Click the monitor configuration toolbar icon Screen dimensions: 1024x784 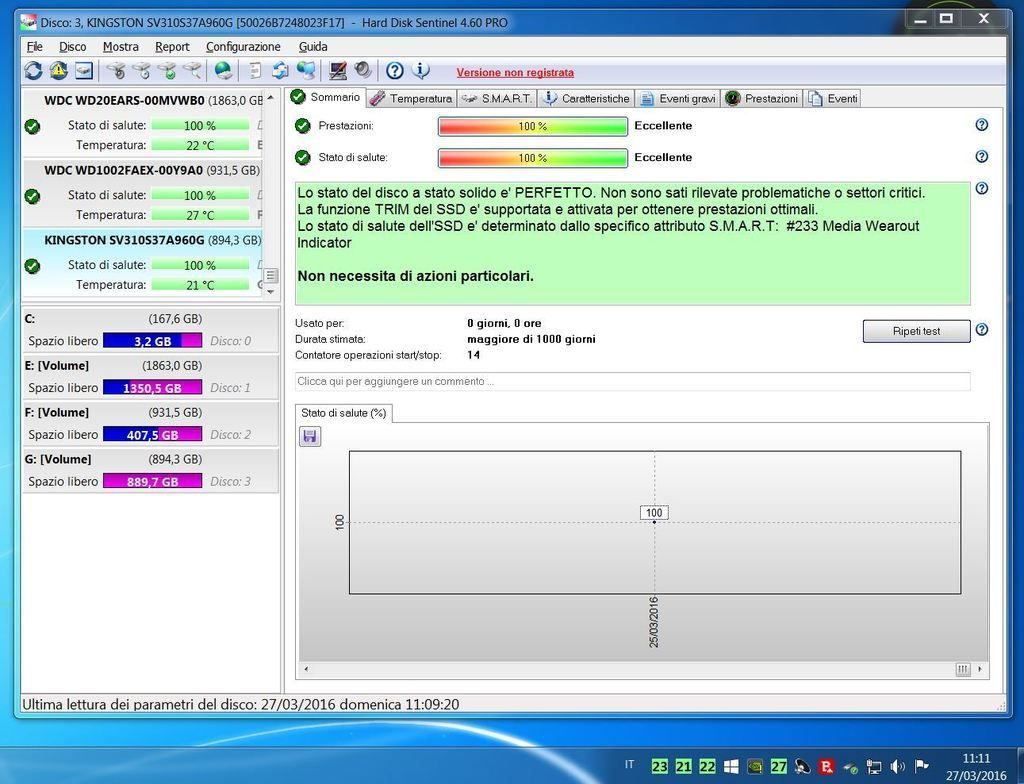[338, 71]
